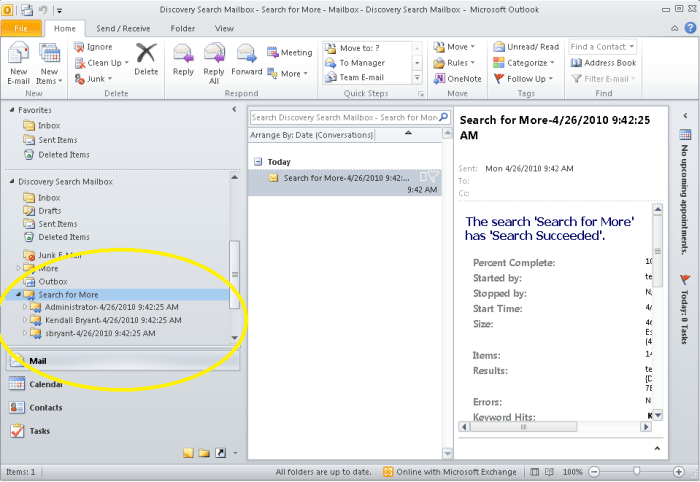Open the Categorize dropdown
This screenshot has width=700, height=482.
[x=526, y=63]
